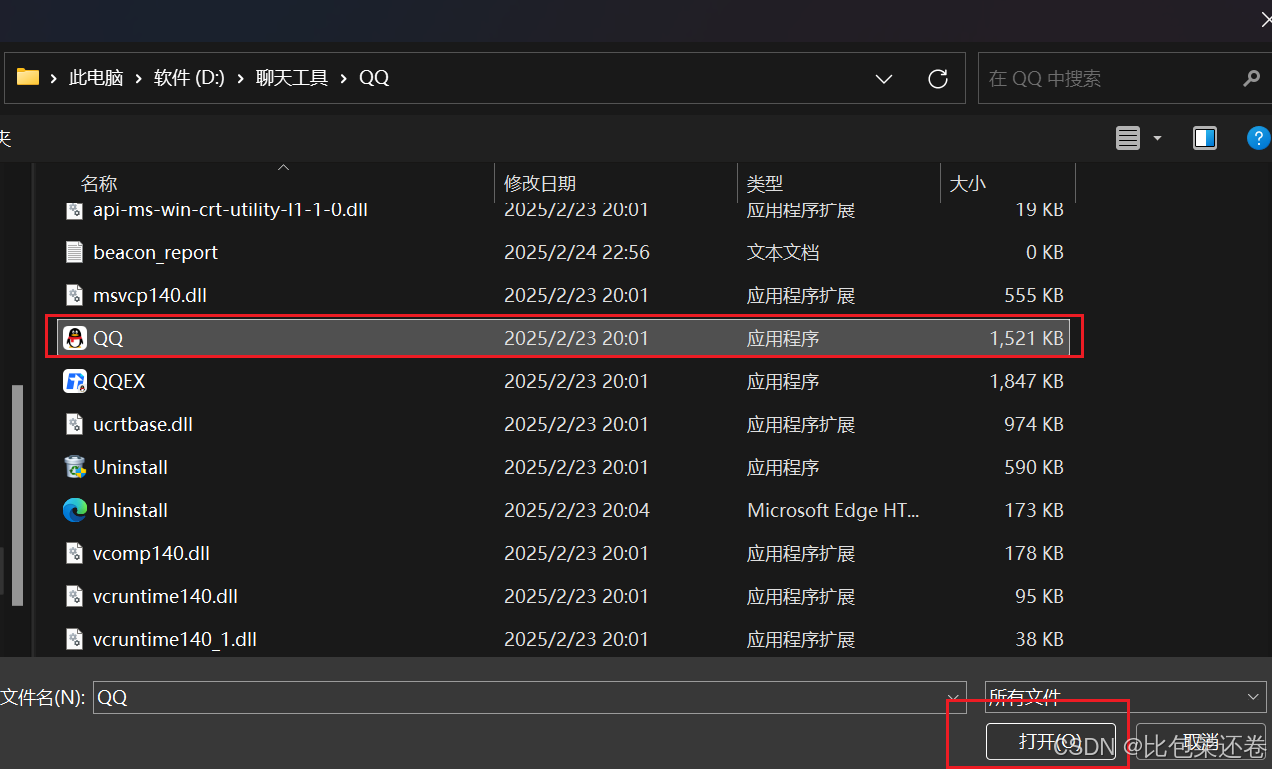
Task: Sort by 名称 column header
Action: click(x=99, y=184)
